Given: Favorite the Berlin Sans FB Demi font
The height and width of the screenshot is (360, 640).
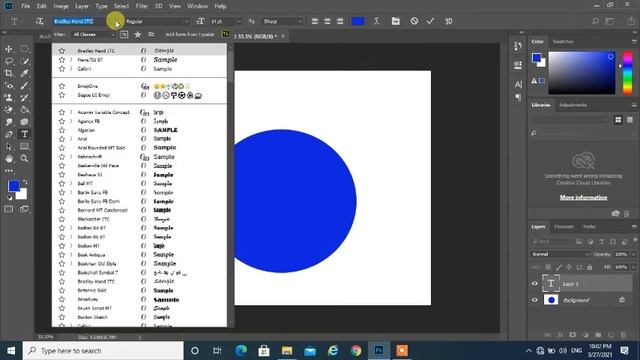Looking at the screenshot, I should tap(62, 201).
